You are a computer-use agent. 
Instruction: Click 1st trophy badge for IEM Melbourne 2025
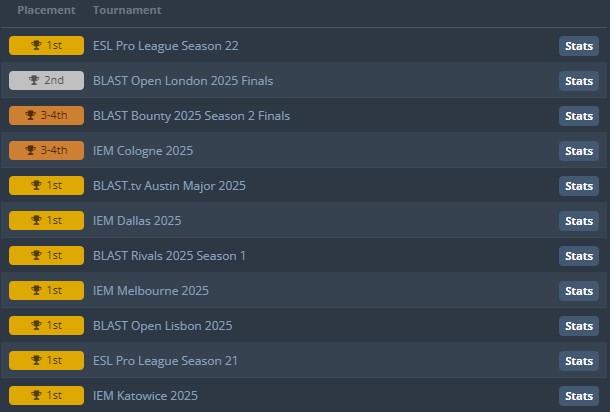[46, 291]
